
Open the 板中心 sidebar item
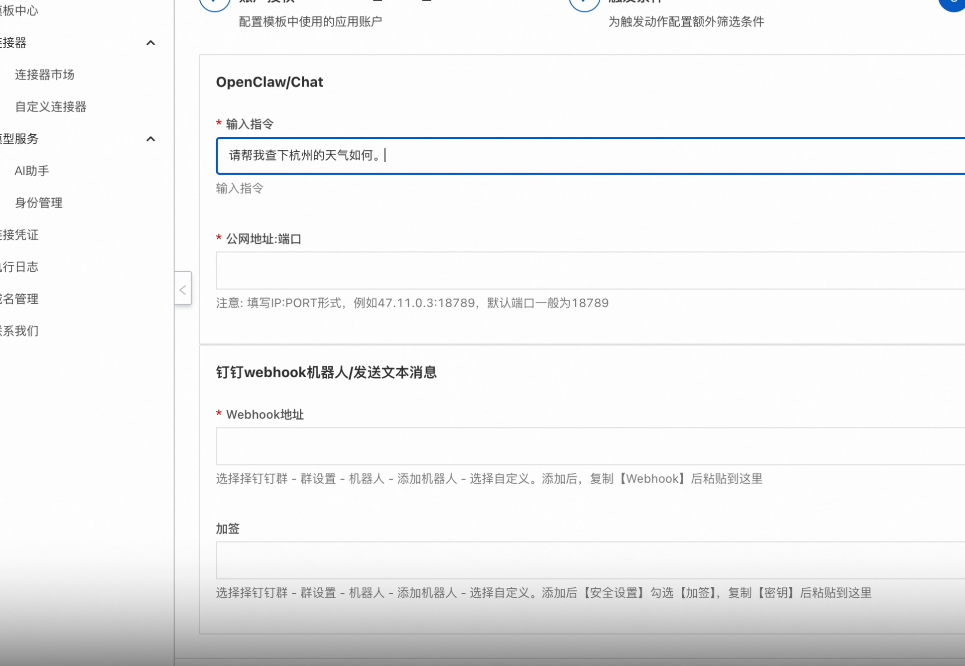[19, 10]
